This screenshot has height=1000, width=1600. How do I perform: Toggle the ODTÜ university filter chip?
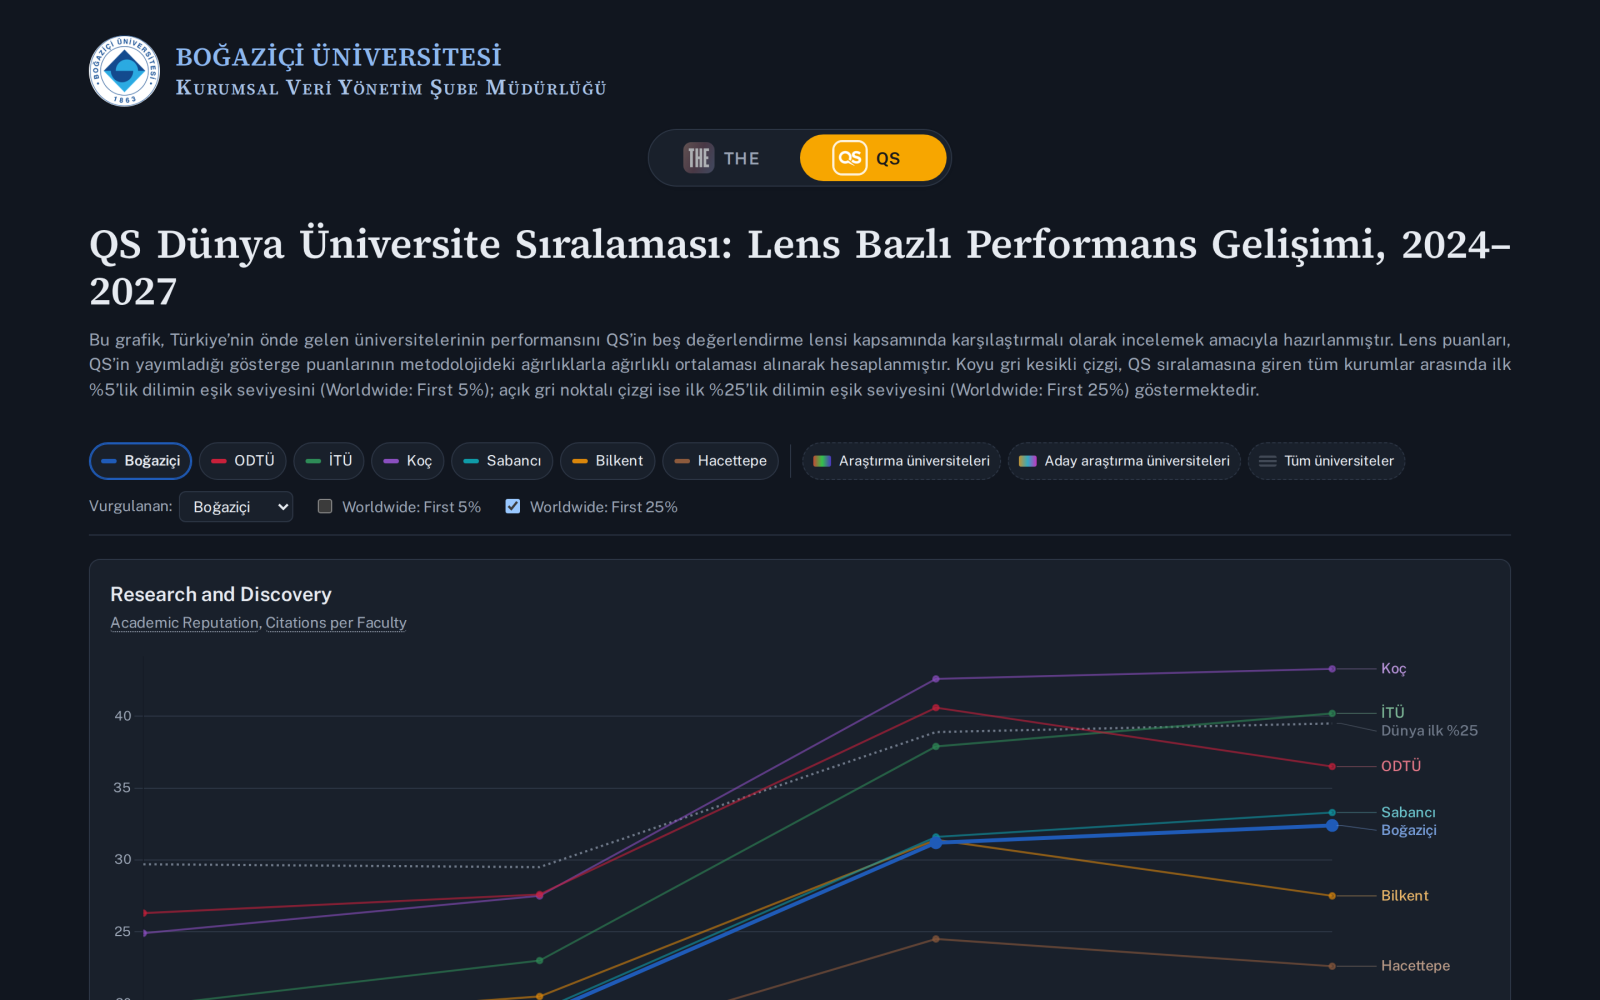pos(243,461)
